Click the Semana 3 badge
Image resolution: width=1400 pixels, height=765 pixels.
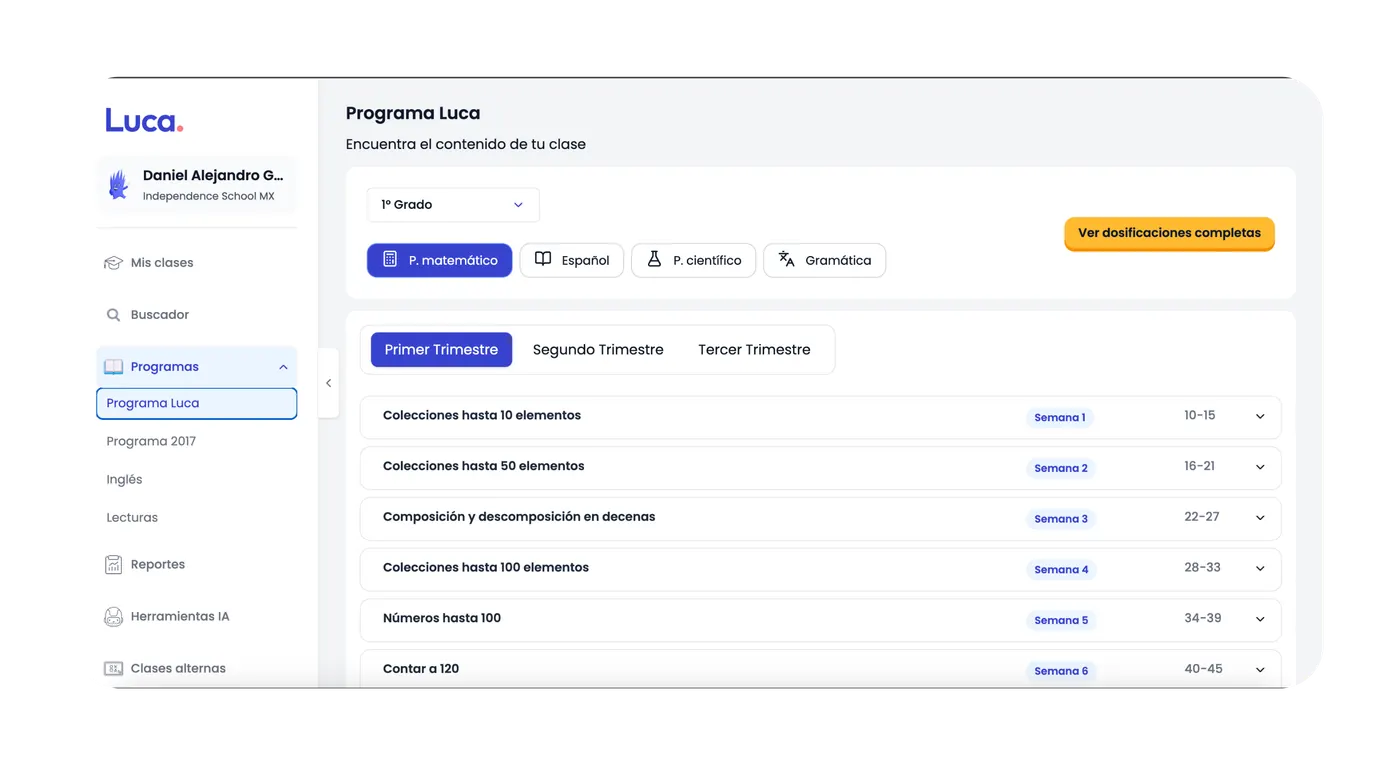1061,519
